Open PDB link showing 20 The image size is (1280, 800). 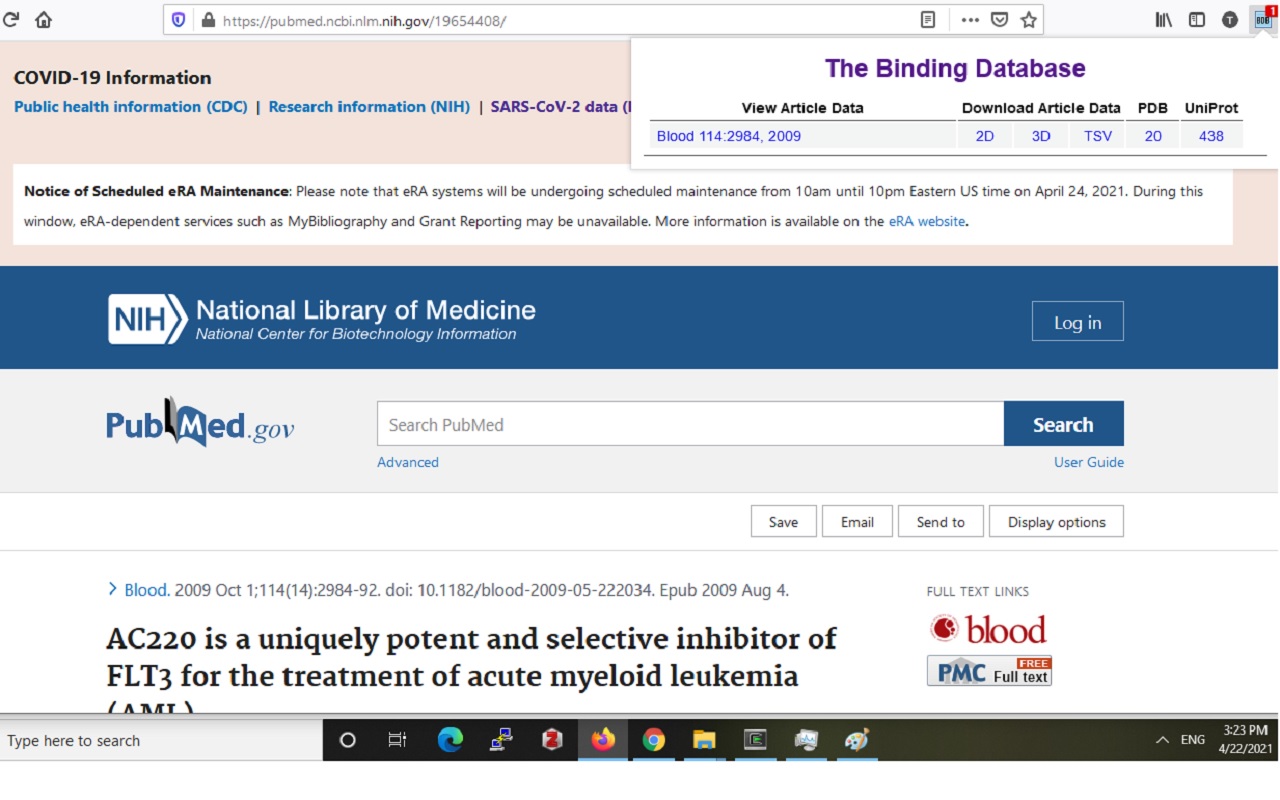[1153, 136]
